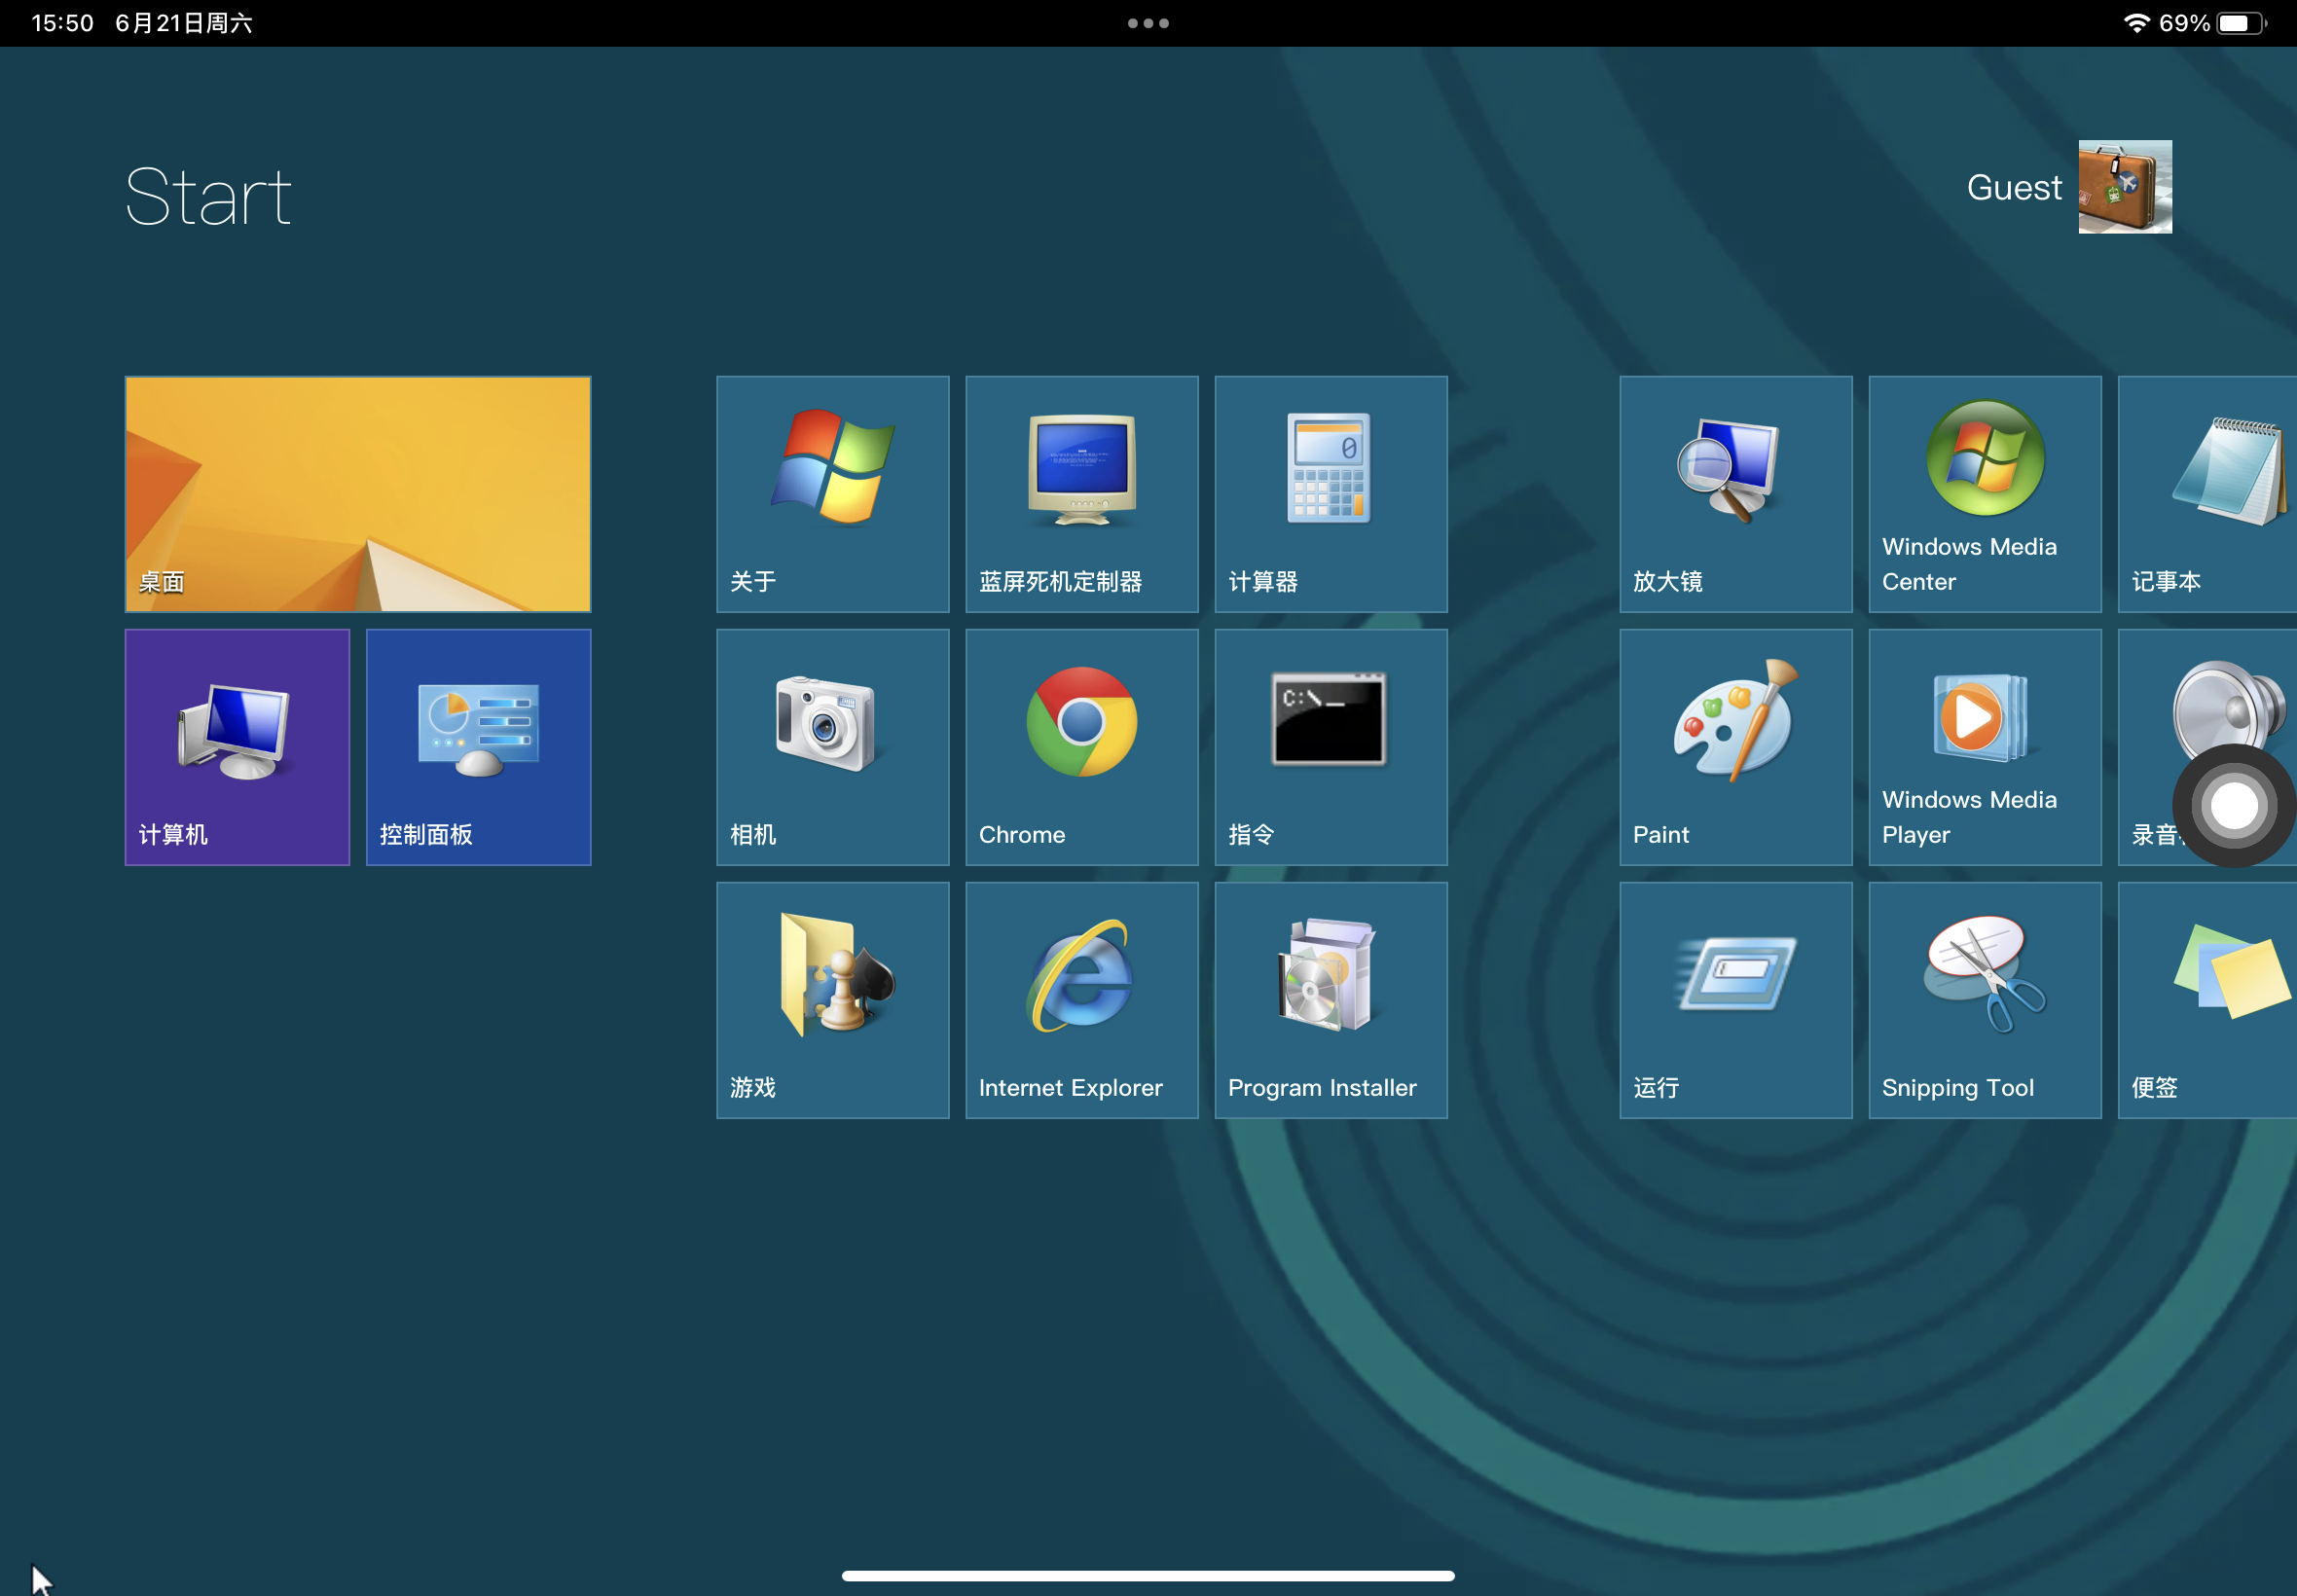The width and height of the screenshot is (2297, 1596).
Task: Click the Start heading text
Action: point(208,196)
